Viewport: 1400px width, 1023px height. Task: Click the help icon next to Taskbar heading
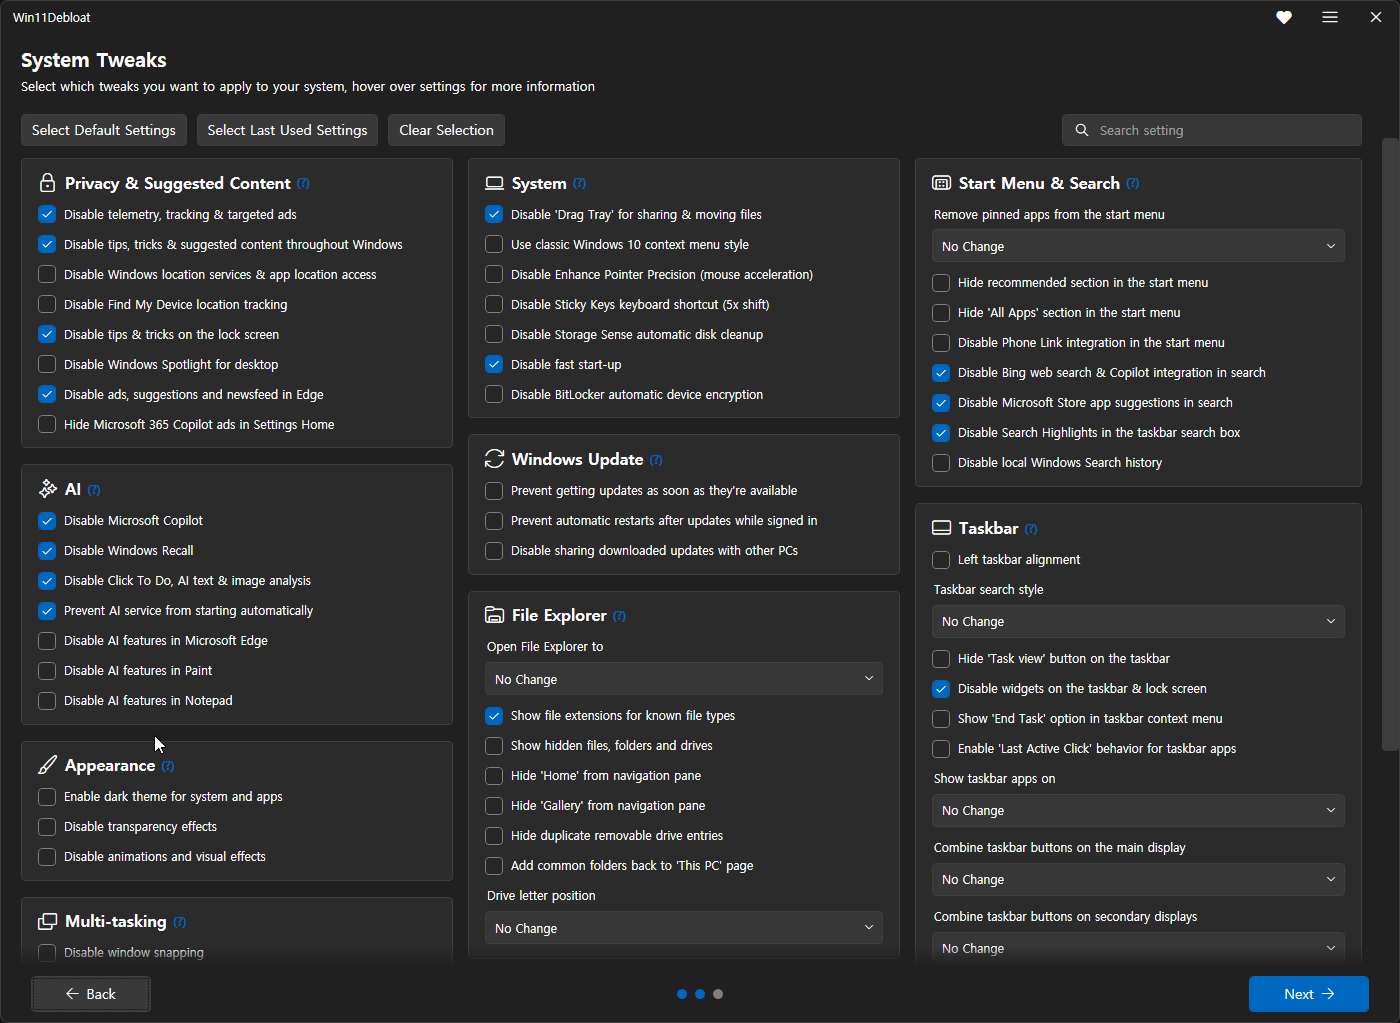(1031, 529)
